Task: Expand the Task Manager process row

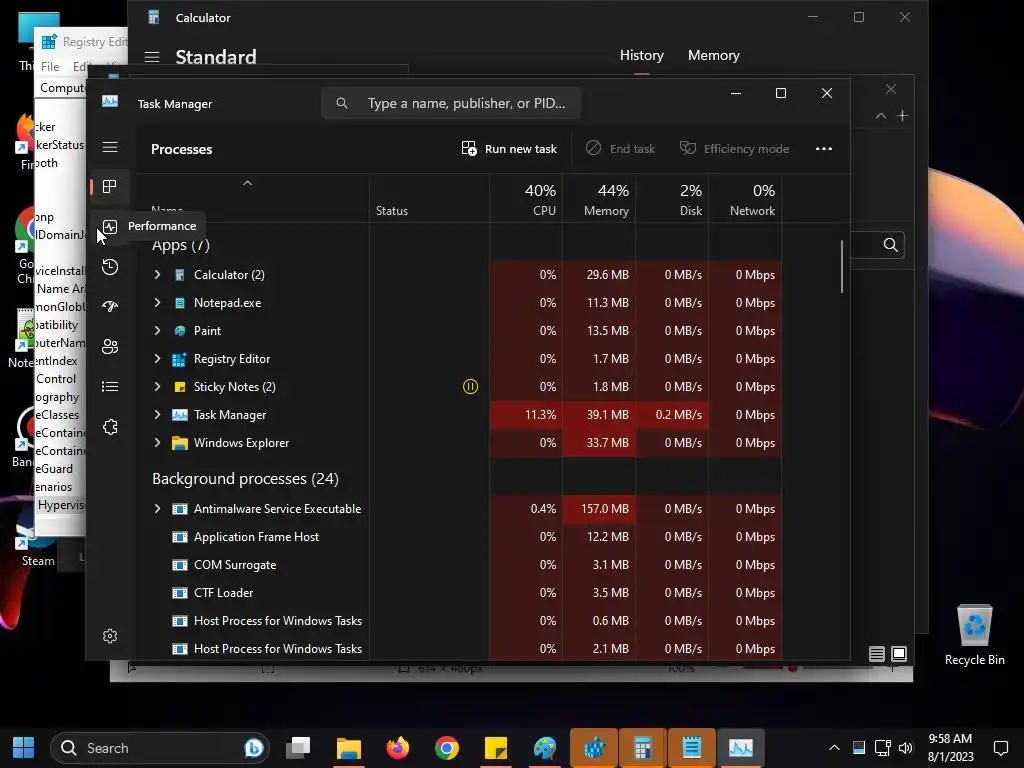Action: tap(157, 415)
